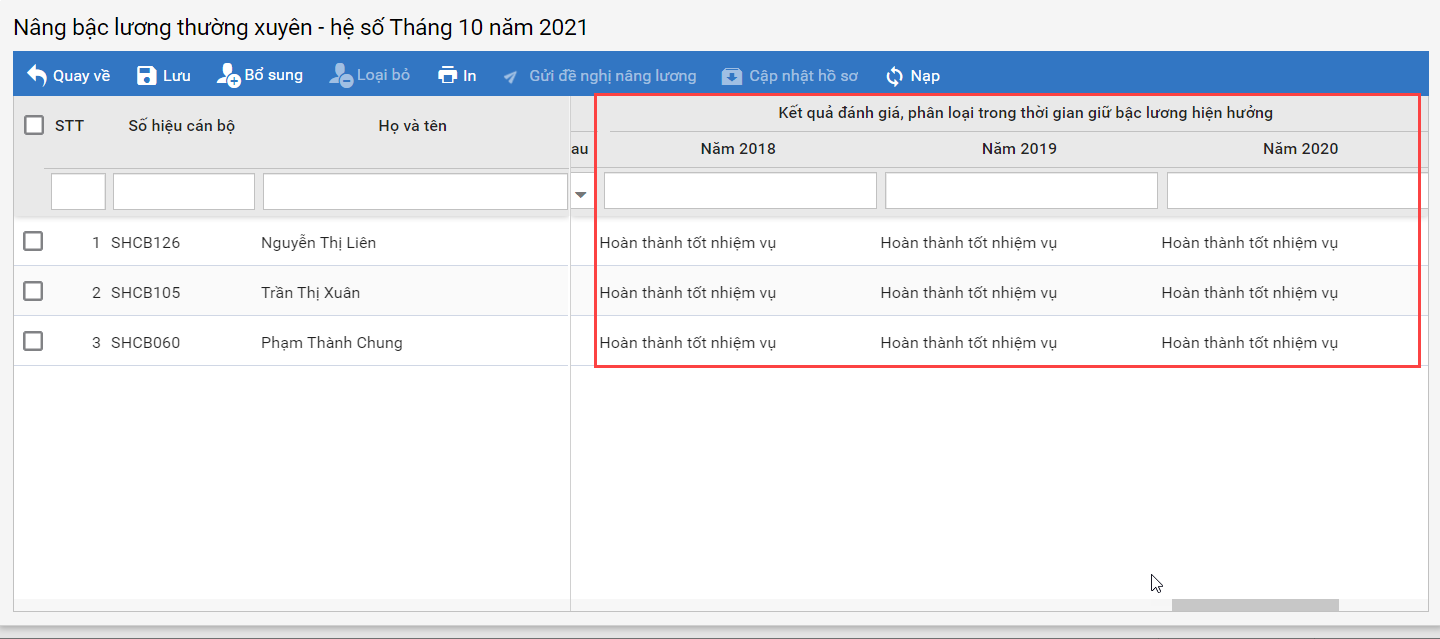Toggle the select-all checkbox in header
The height and width of the screenshot is (639, 1440).
pyautogui.click(x=34, y=125)
